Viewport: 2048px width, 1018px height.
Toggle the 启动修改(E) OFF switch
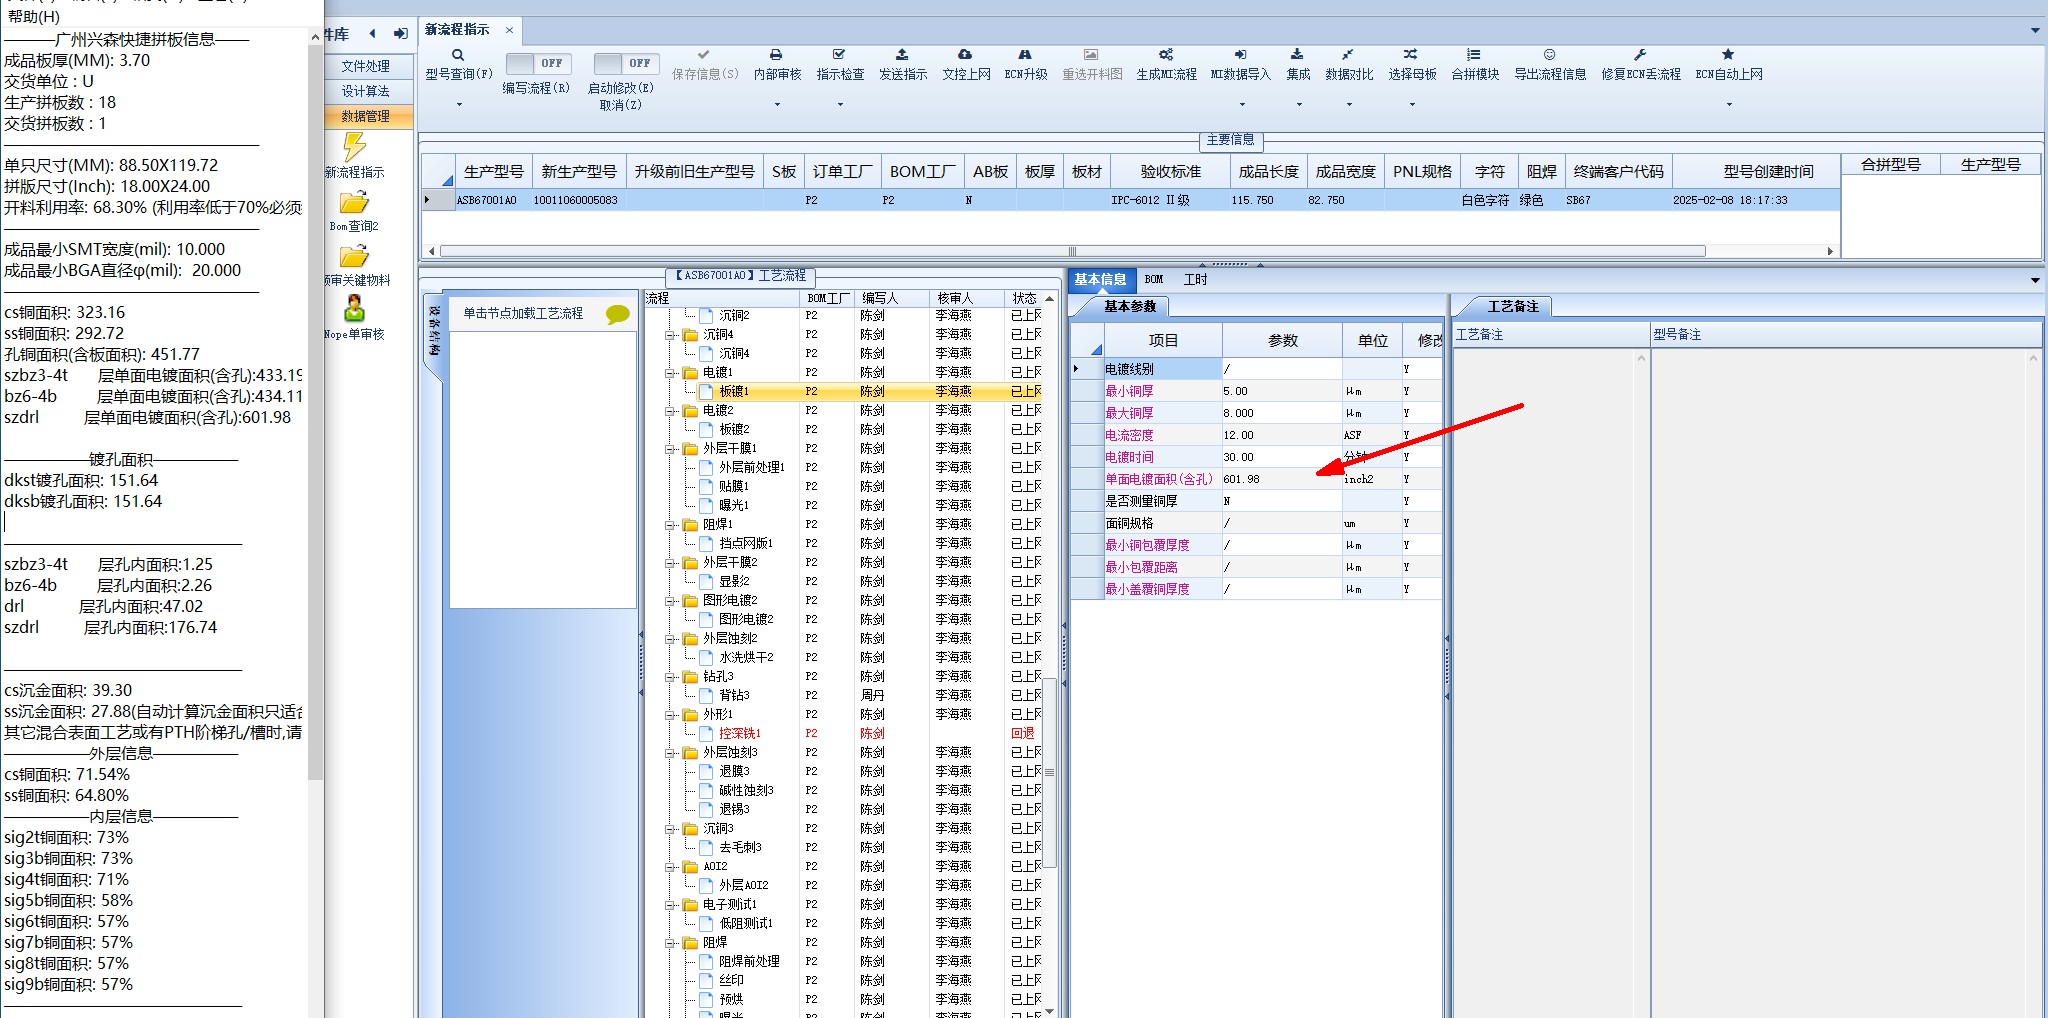pos(625,63)
